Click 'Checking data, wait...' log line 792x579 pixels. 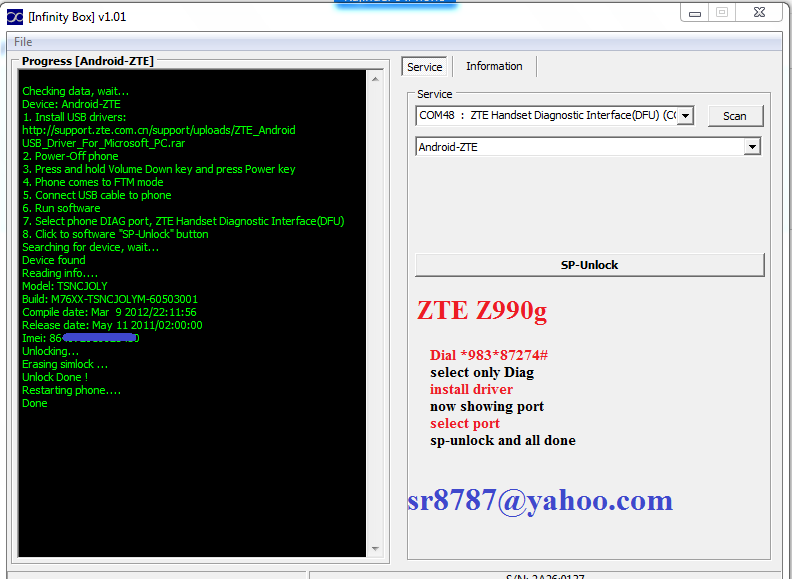pos(75,91)
